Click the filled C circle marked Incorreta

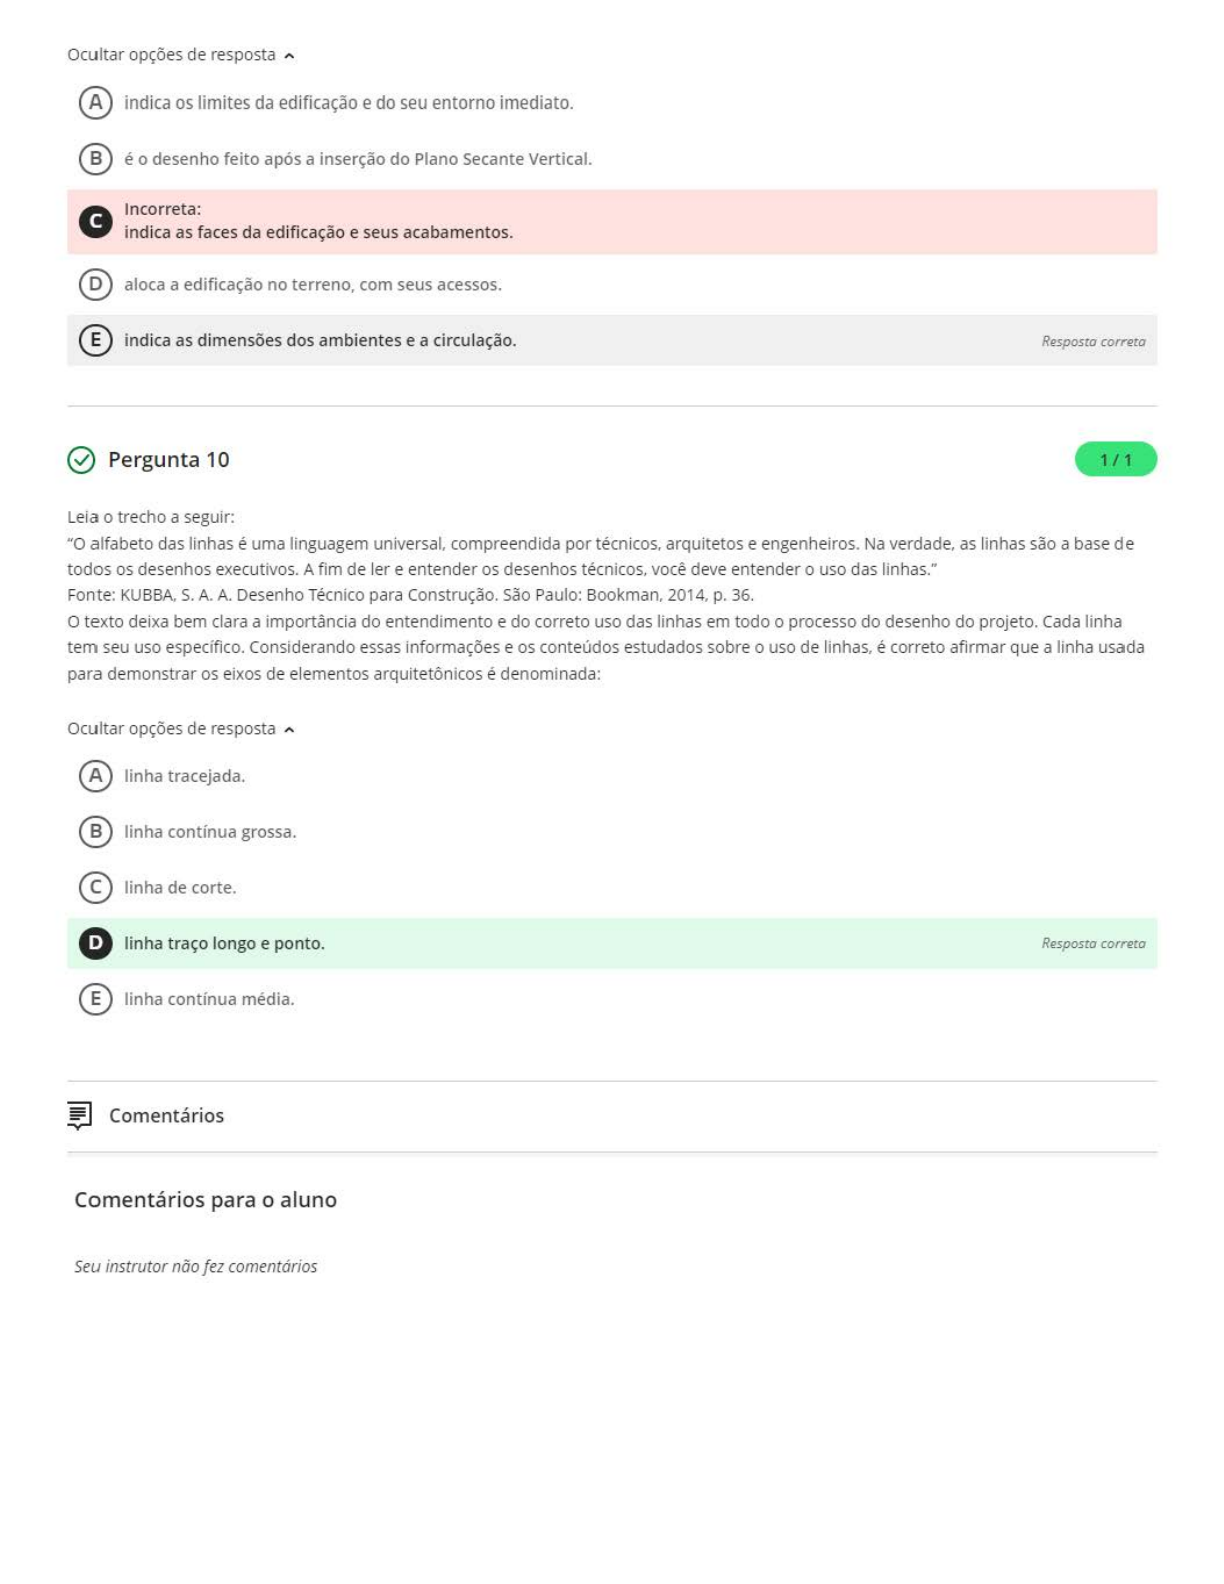click(x=95, y=221)
